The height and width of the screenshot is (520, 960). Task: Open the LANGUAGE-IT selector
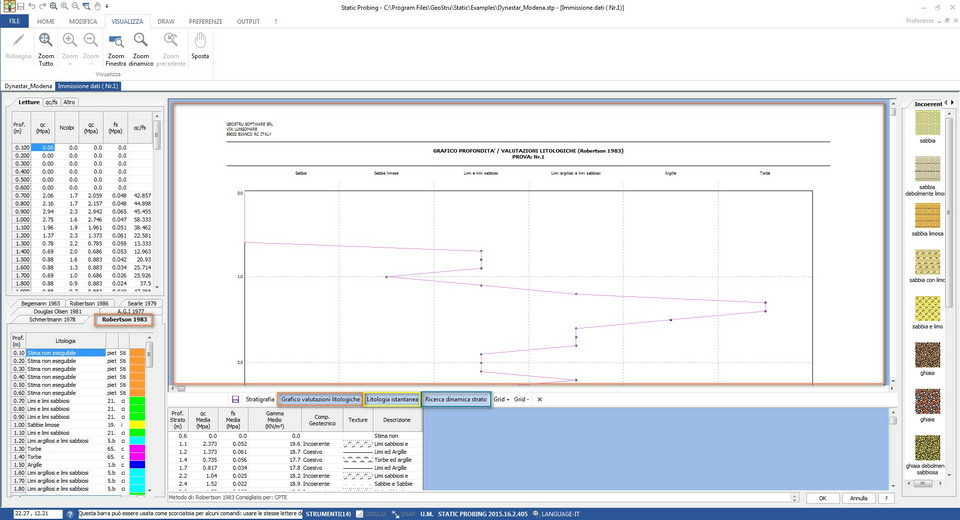pos(556,514)
